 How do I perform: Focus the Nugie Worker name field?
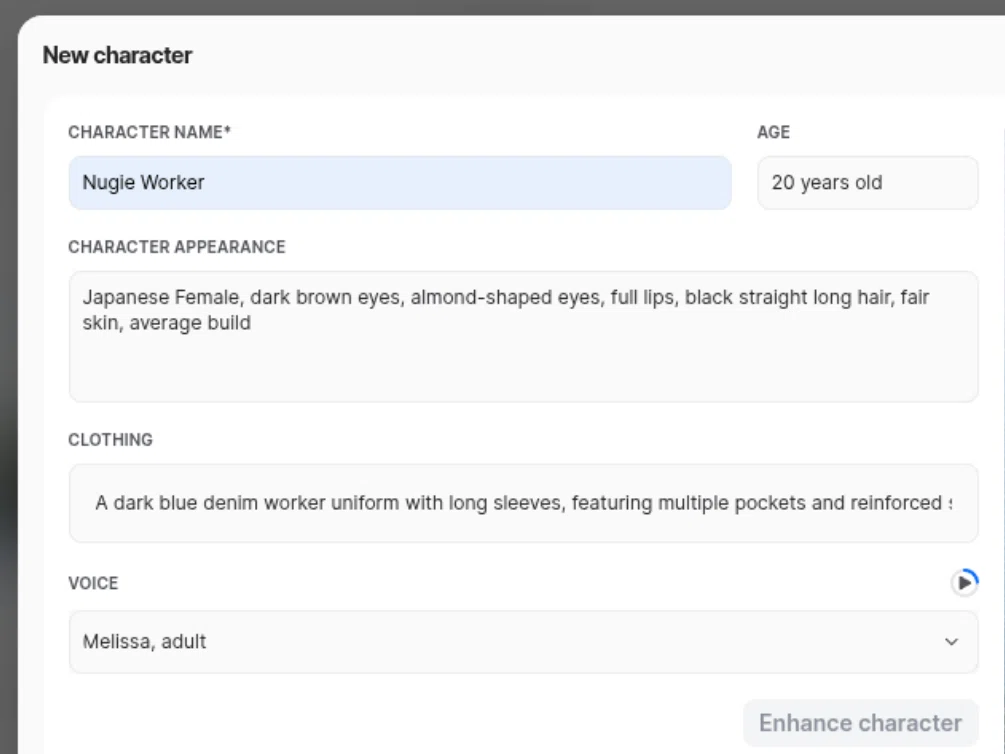click(x=400, y=183)
